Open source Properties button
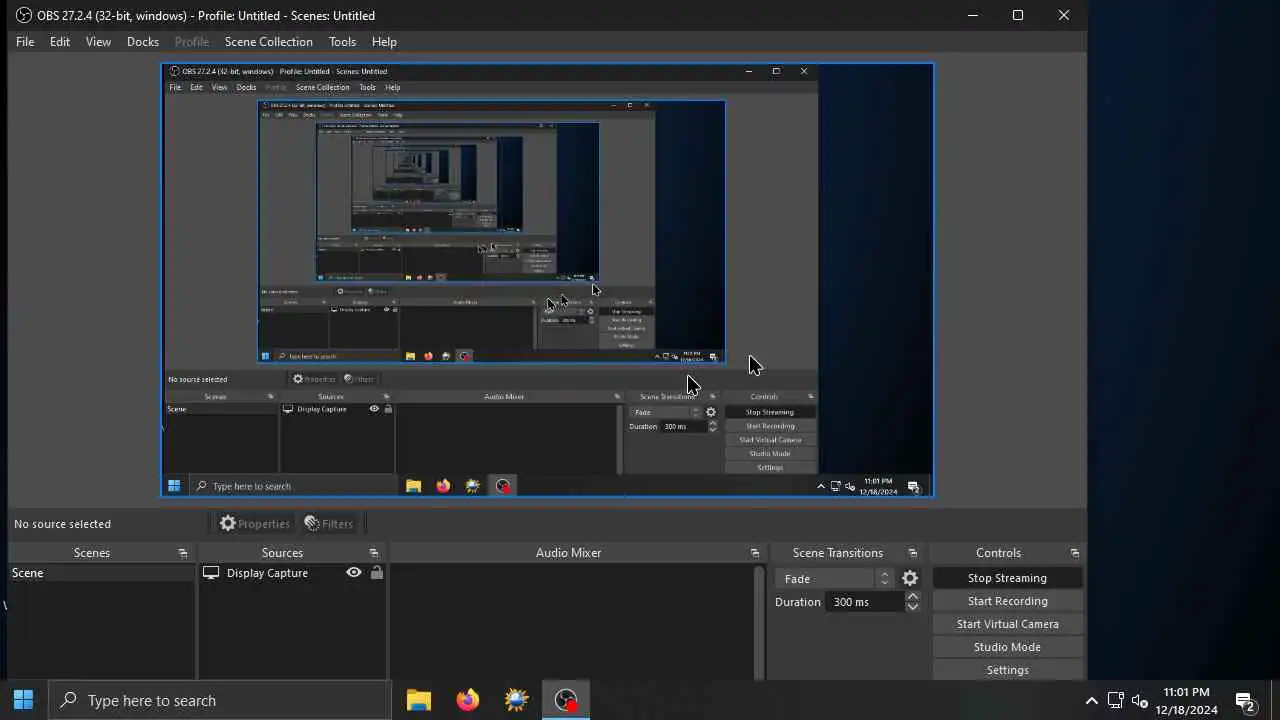This screenshot has width=1280, height=720. tap(255, 523)
